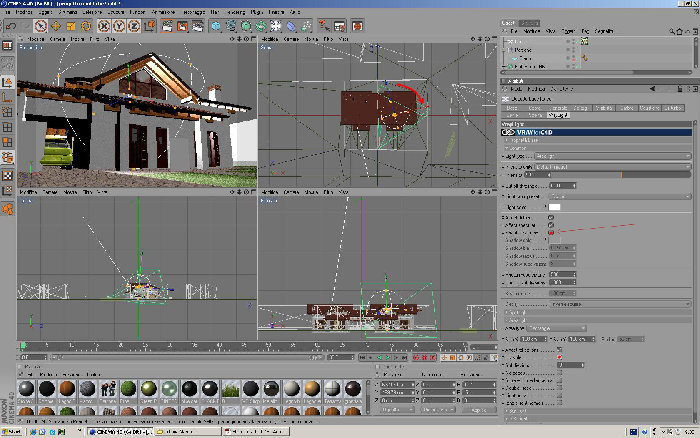Select the Scale tool icon
Image resolution: width=700 pixels, height=438 pixels.
pos(71,26)
